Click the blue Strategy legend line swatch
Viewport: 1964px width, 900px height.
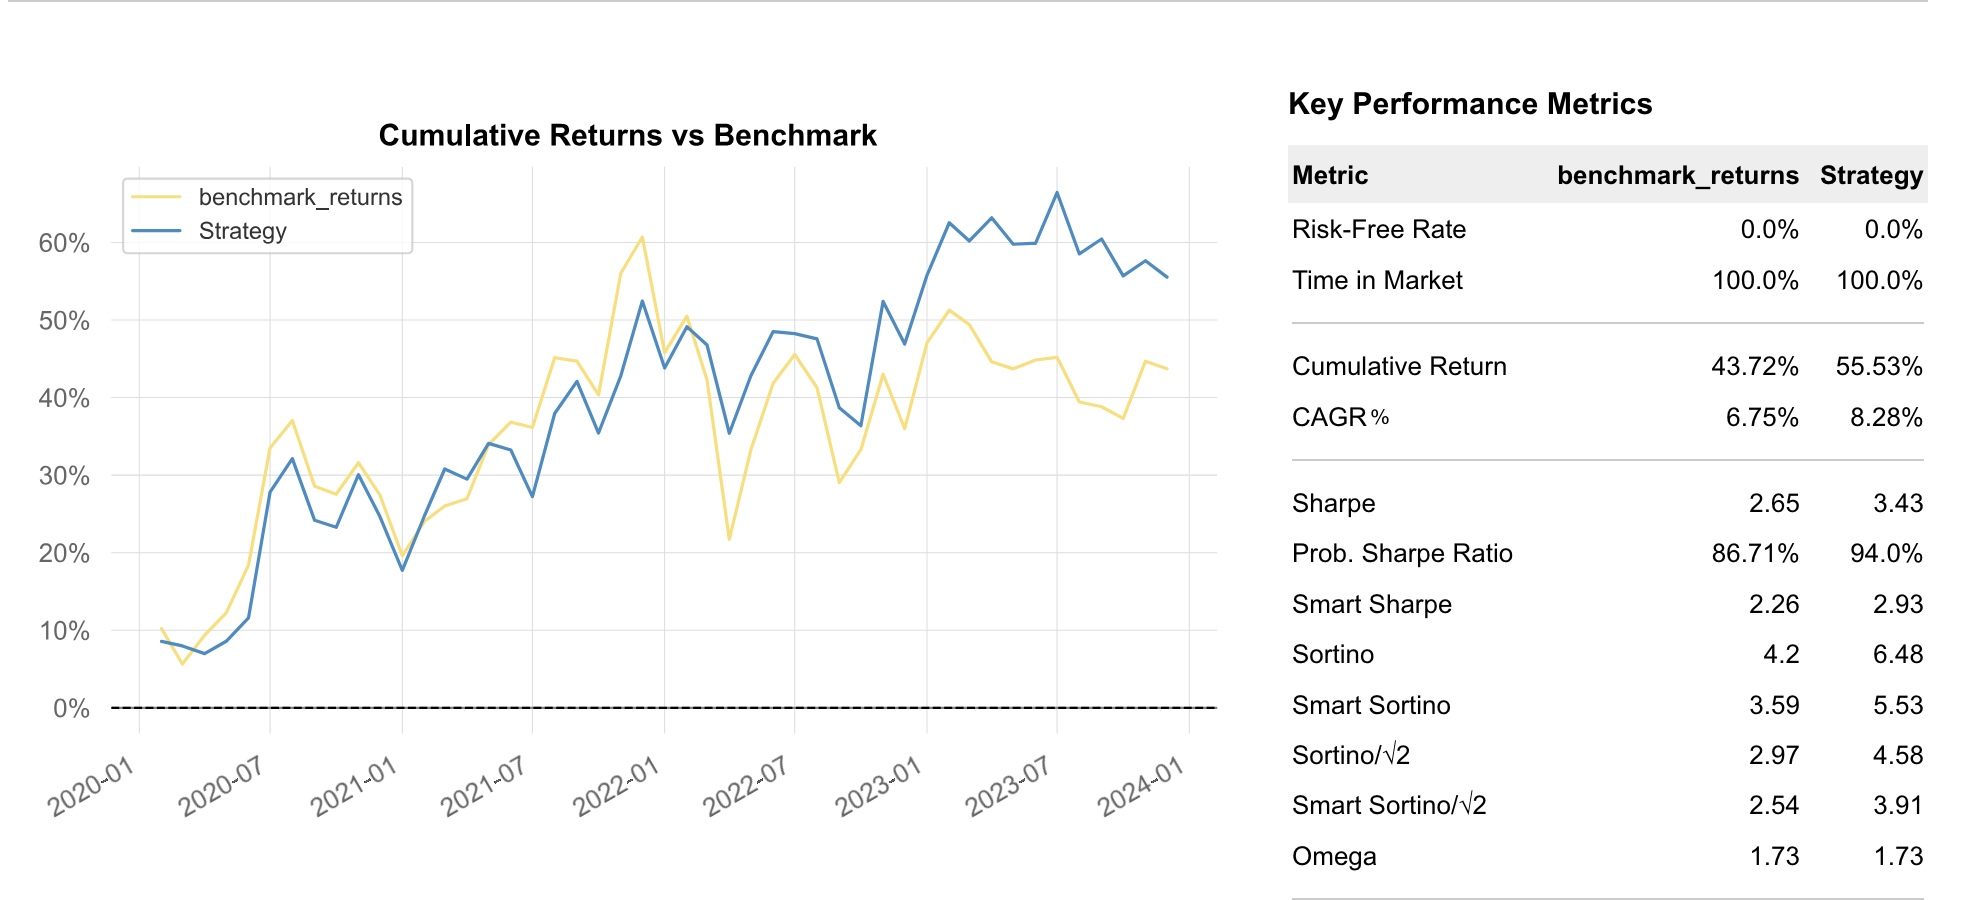click(x=157, y=231)
